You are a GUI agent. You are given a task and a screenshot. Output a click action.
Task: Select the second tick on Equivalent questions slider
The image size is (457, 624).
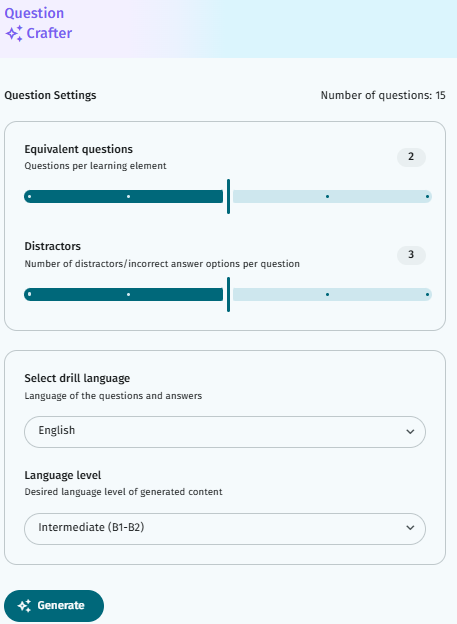pyautogui.click(x=128, y=197)
